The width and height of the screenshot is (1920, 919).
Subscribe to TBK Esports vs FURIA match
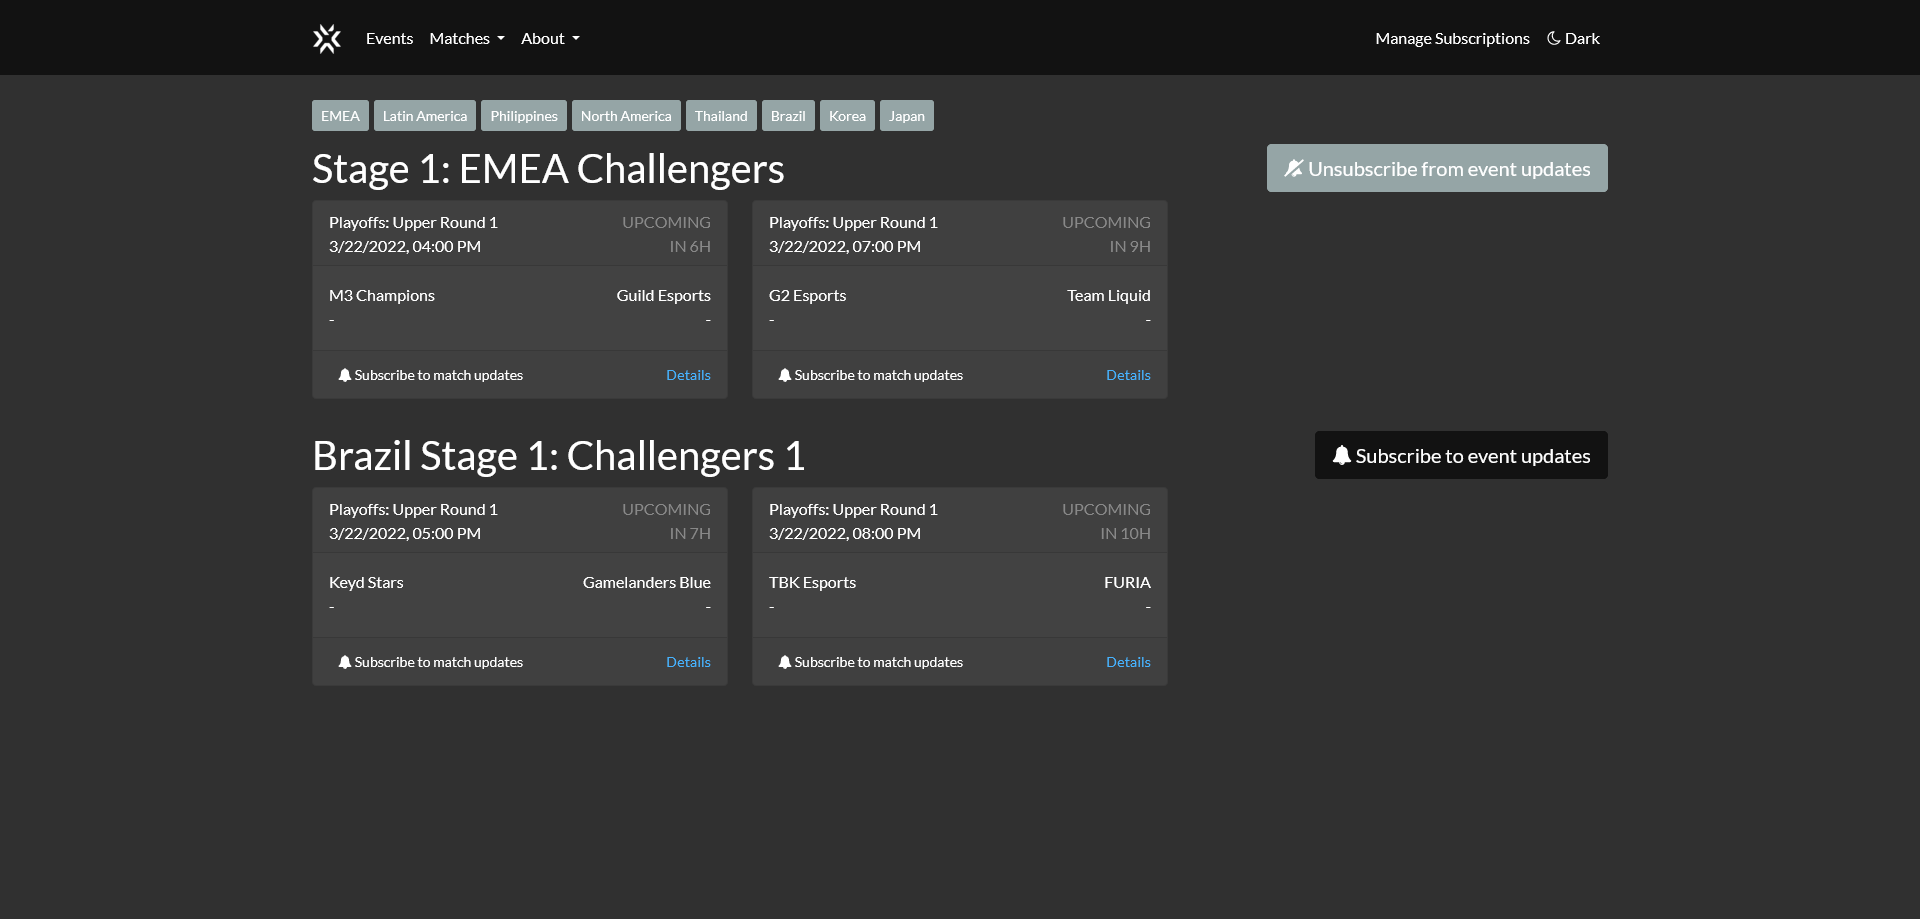(x=871, y=662)
